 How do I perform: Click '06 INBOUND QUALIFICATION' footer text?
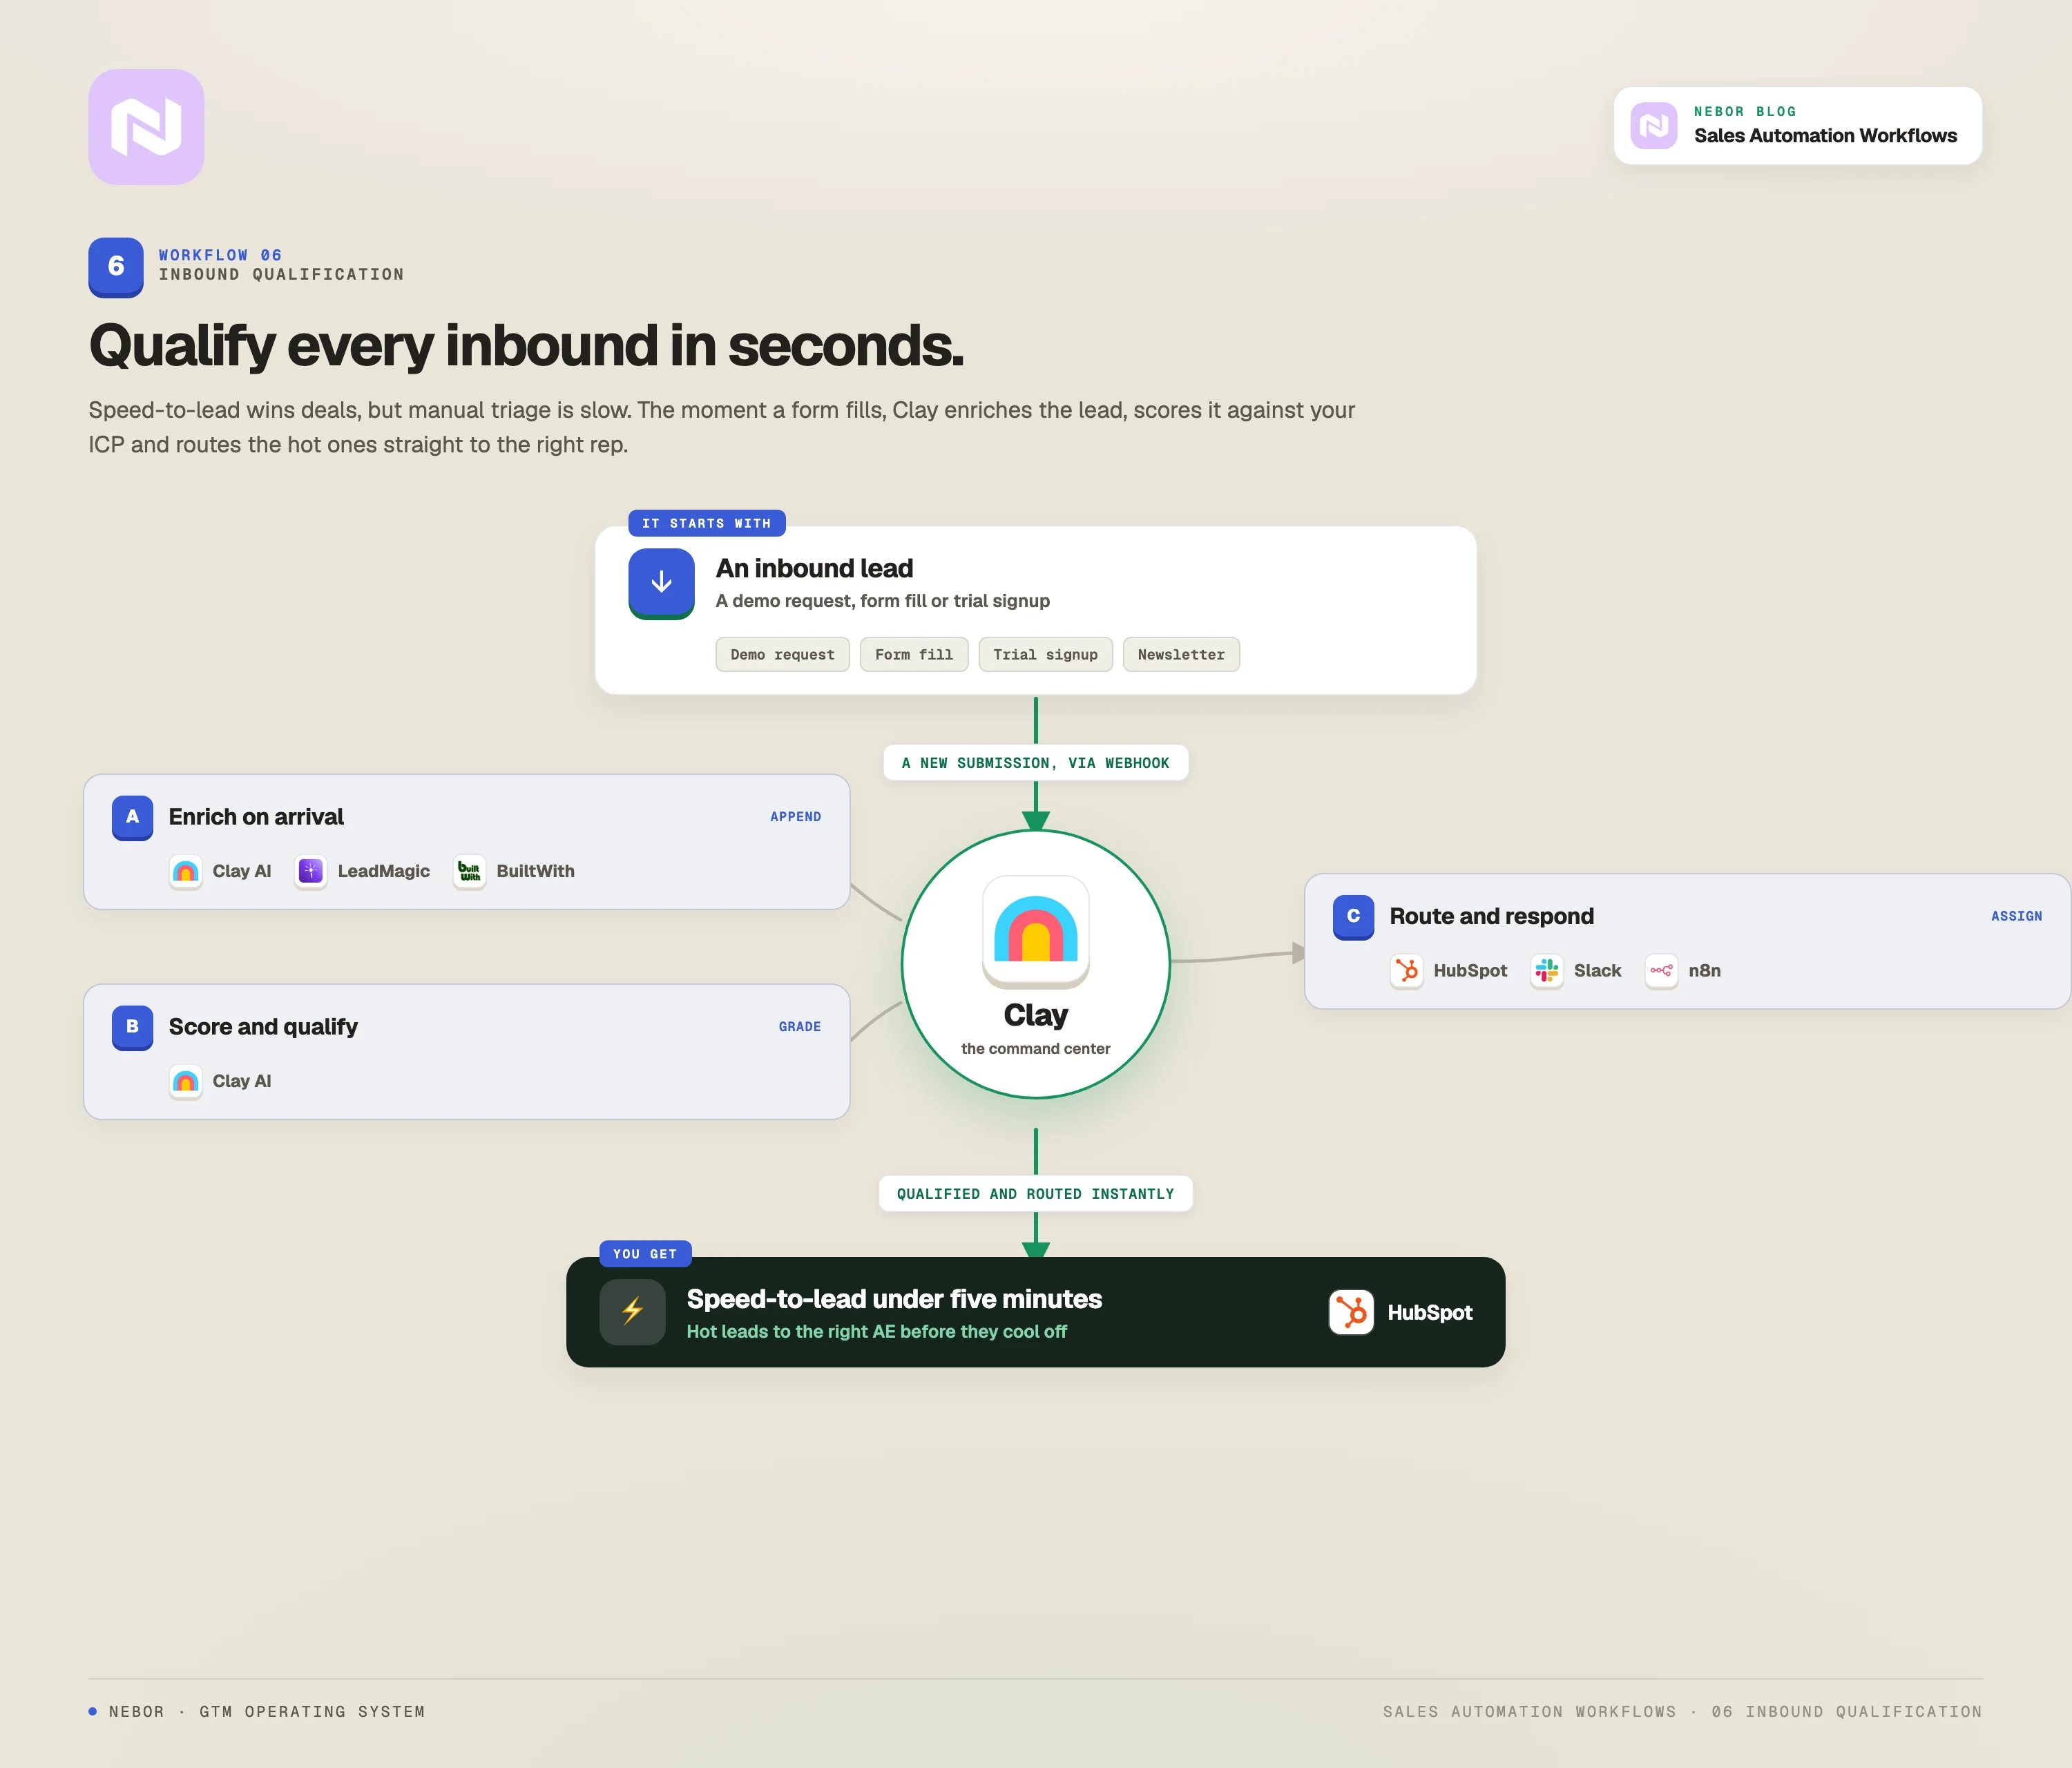point(1847,1712)
